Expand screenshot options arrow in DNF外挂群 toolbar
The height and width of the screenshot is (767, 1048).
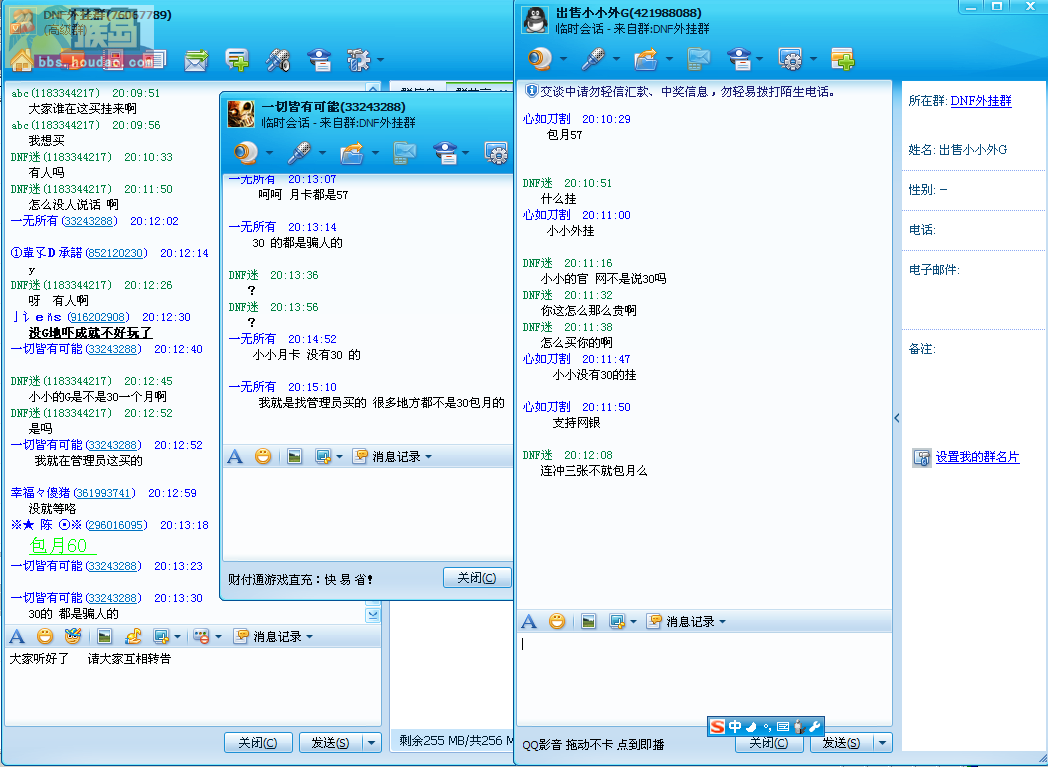point(177,637)
